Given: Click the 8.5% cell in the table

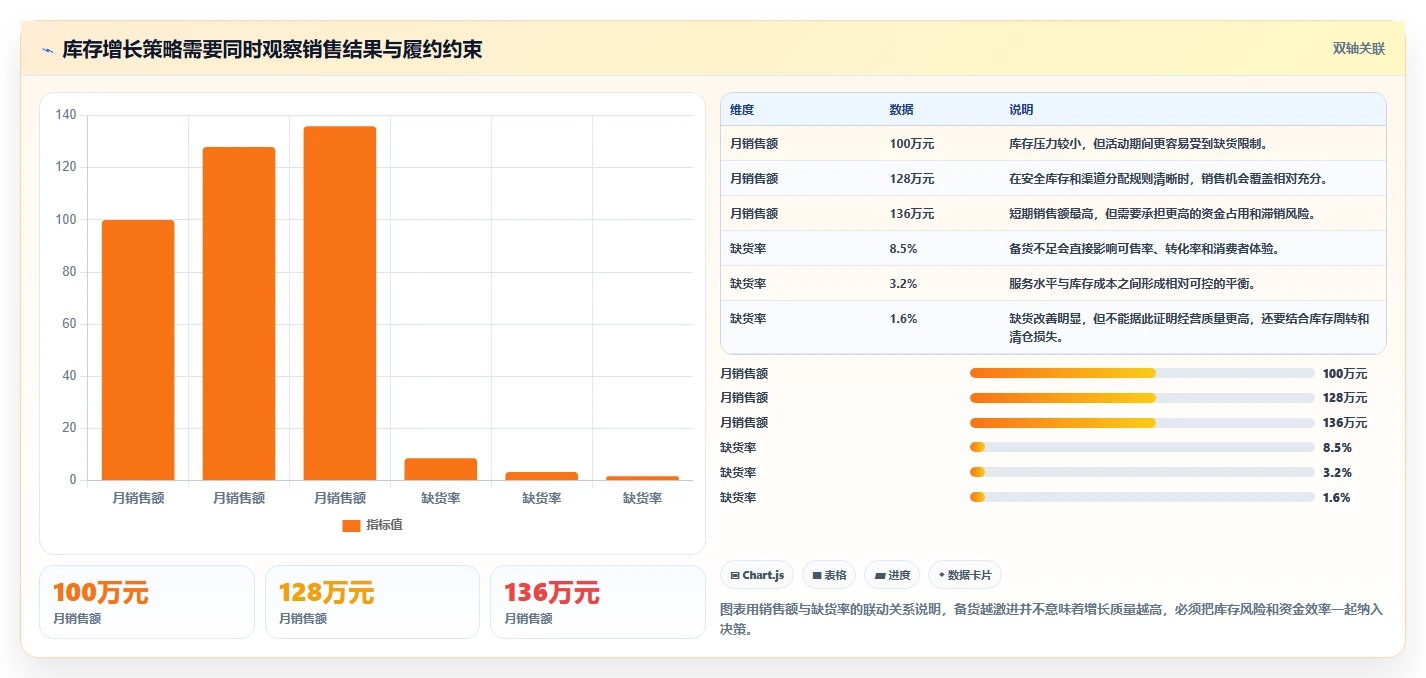Looking at the screenshot, I should (x=903, y=248).
